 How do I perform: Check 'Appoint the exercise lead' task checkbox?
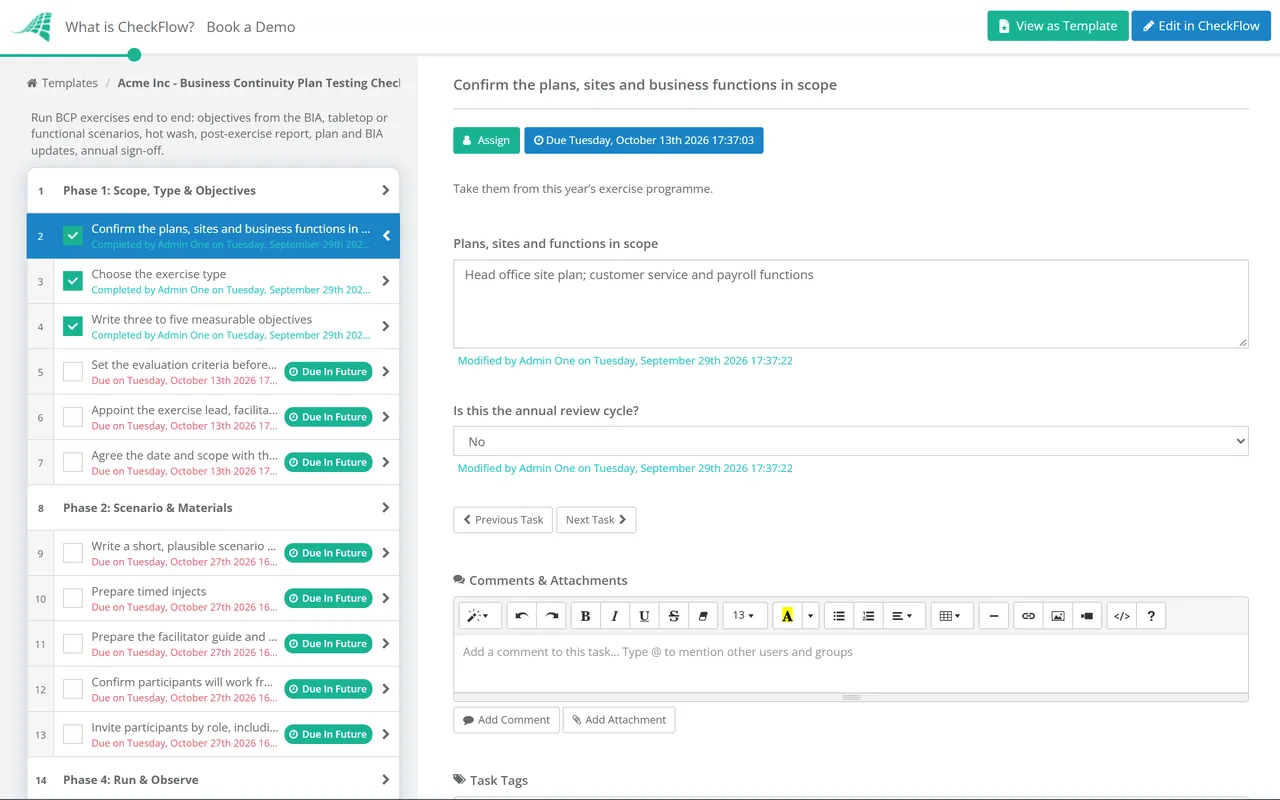pyautogui.click(x=73, y=417)
